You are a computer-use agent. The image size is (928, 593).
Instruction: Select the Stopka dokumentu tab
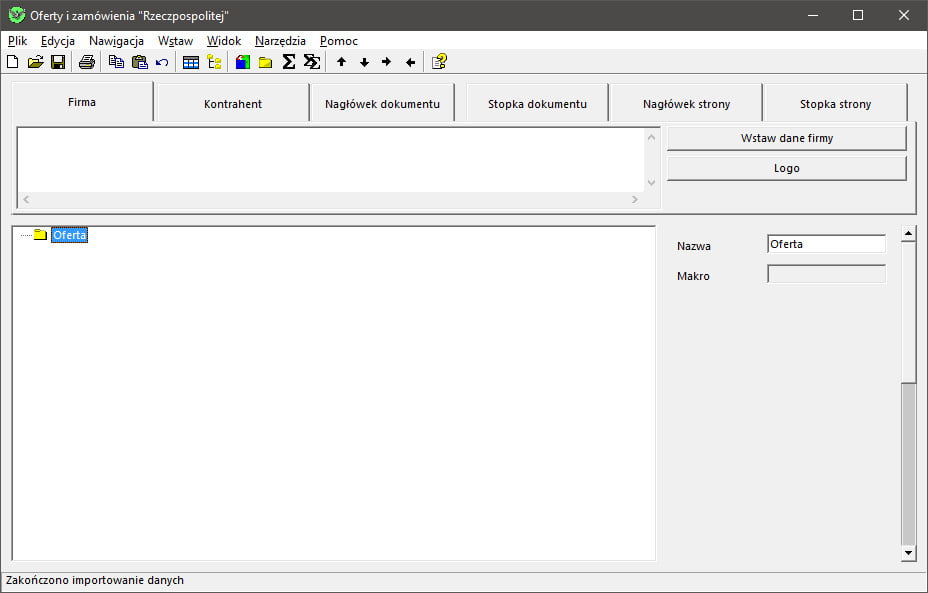click(537, 104)
